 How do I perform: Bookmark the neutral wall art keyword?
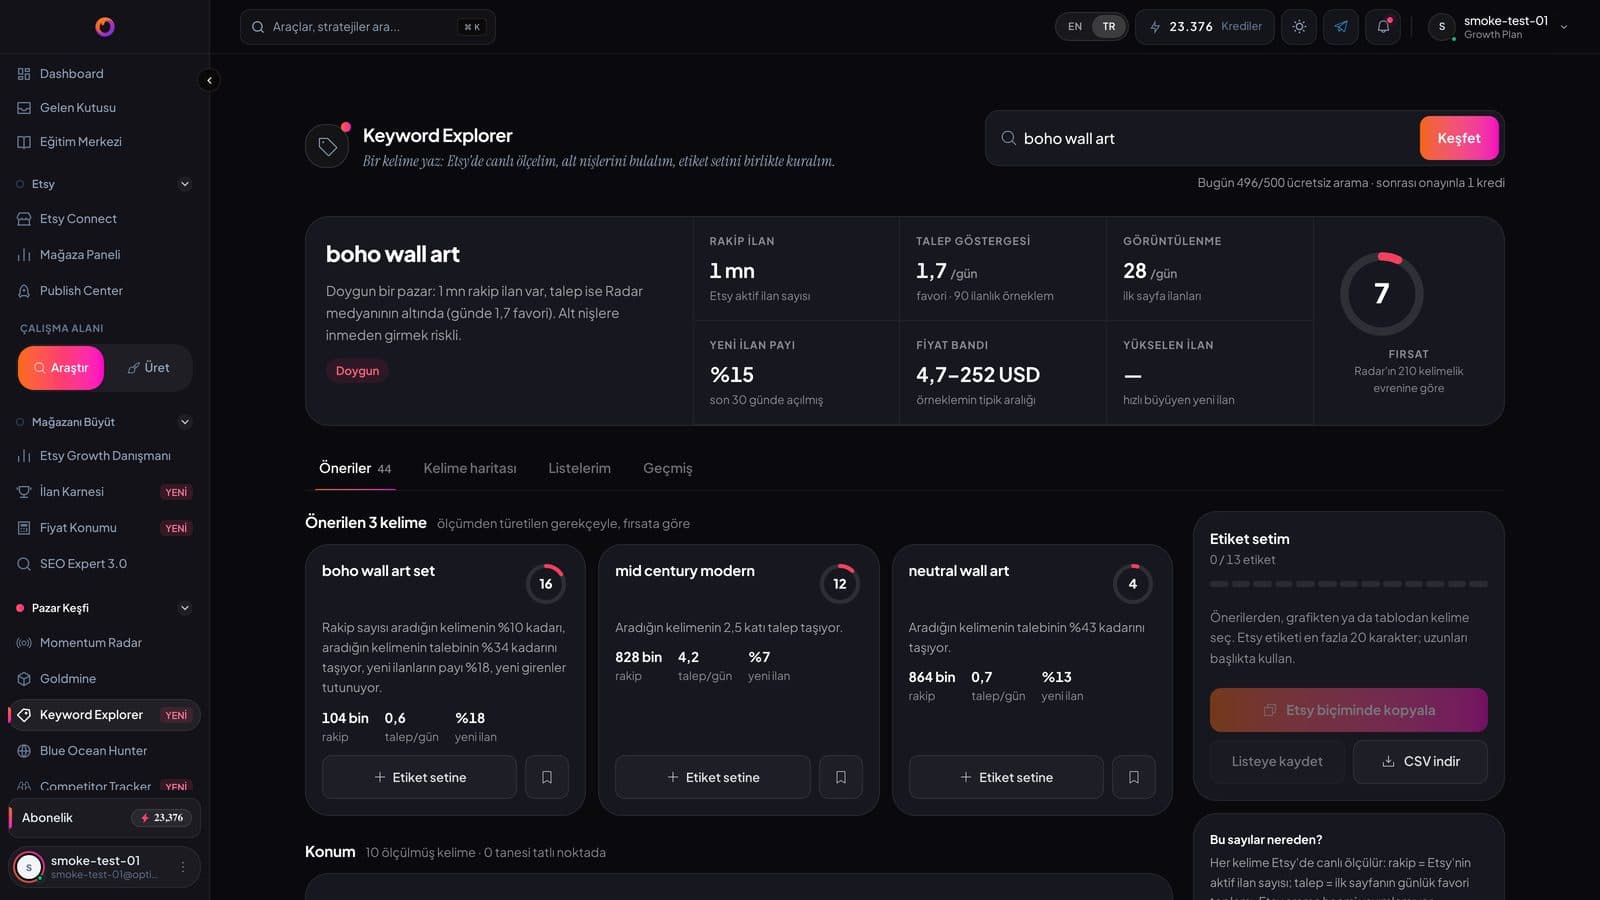(1134, 777)
